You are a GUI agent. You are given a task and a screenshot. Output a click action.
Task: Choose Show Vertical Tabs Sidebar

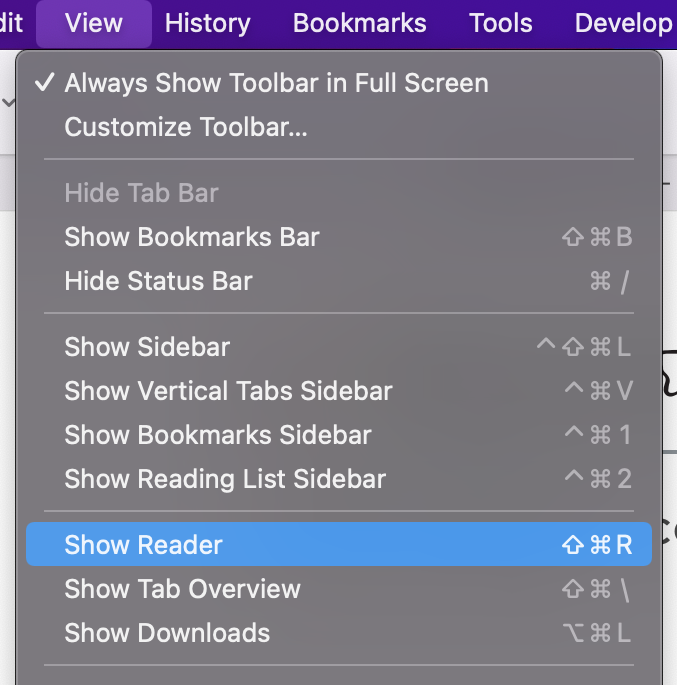click(339, 391)
